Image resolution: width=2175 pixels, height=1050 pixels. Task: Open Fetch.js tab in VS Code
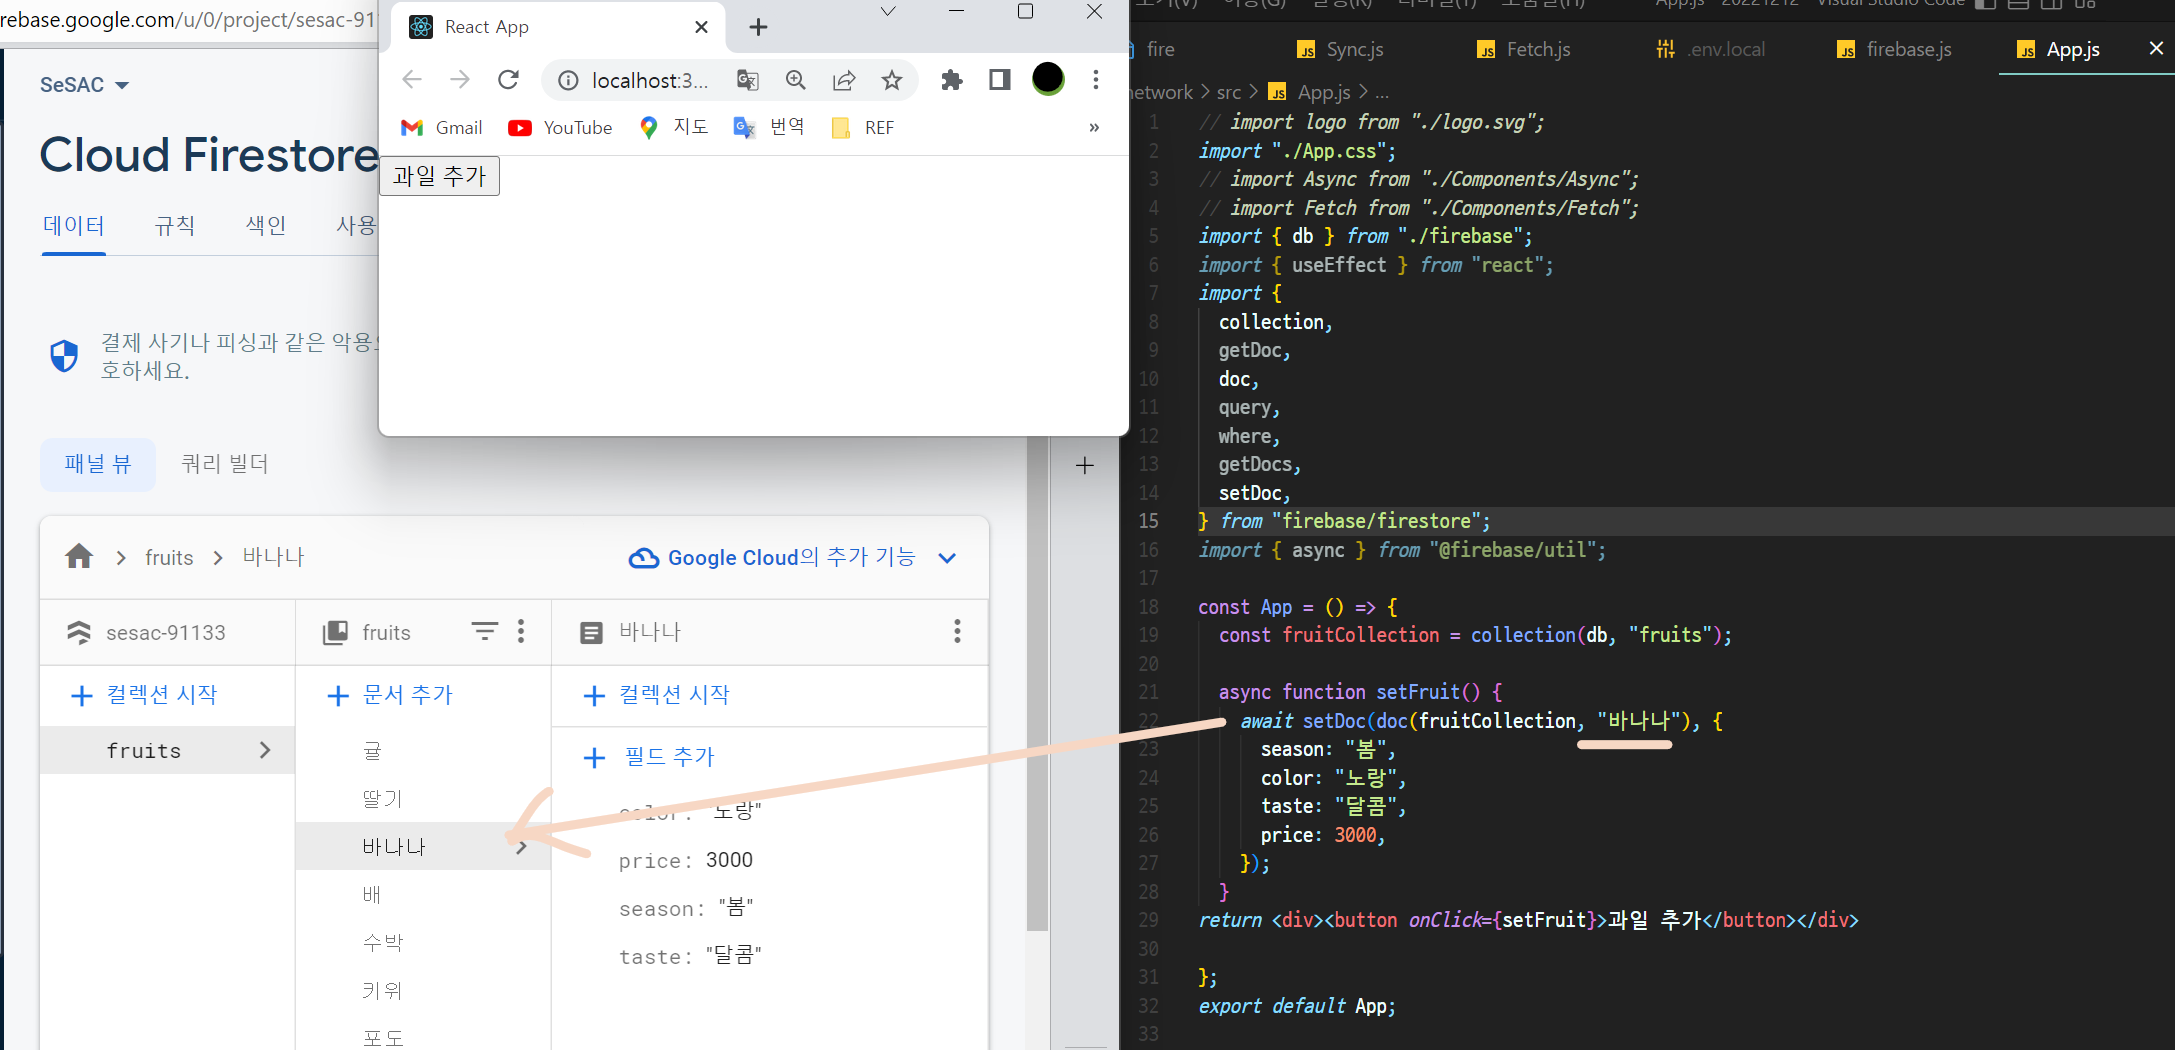tap(1524, 50)
